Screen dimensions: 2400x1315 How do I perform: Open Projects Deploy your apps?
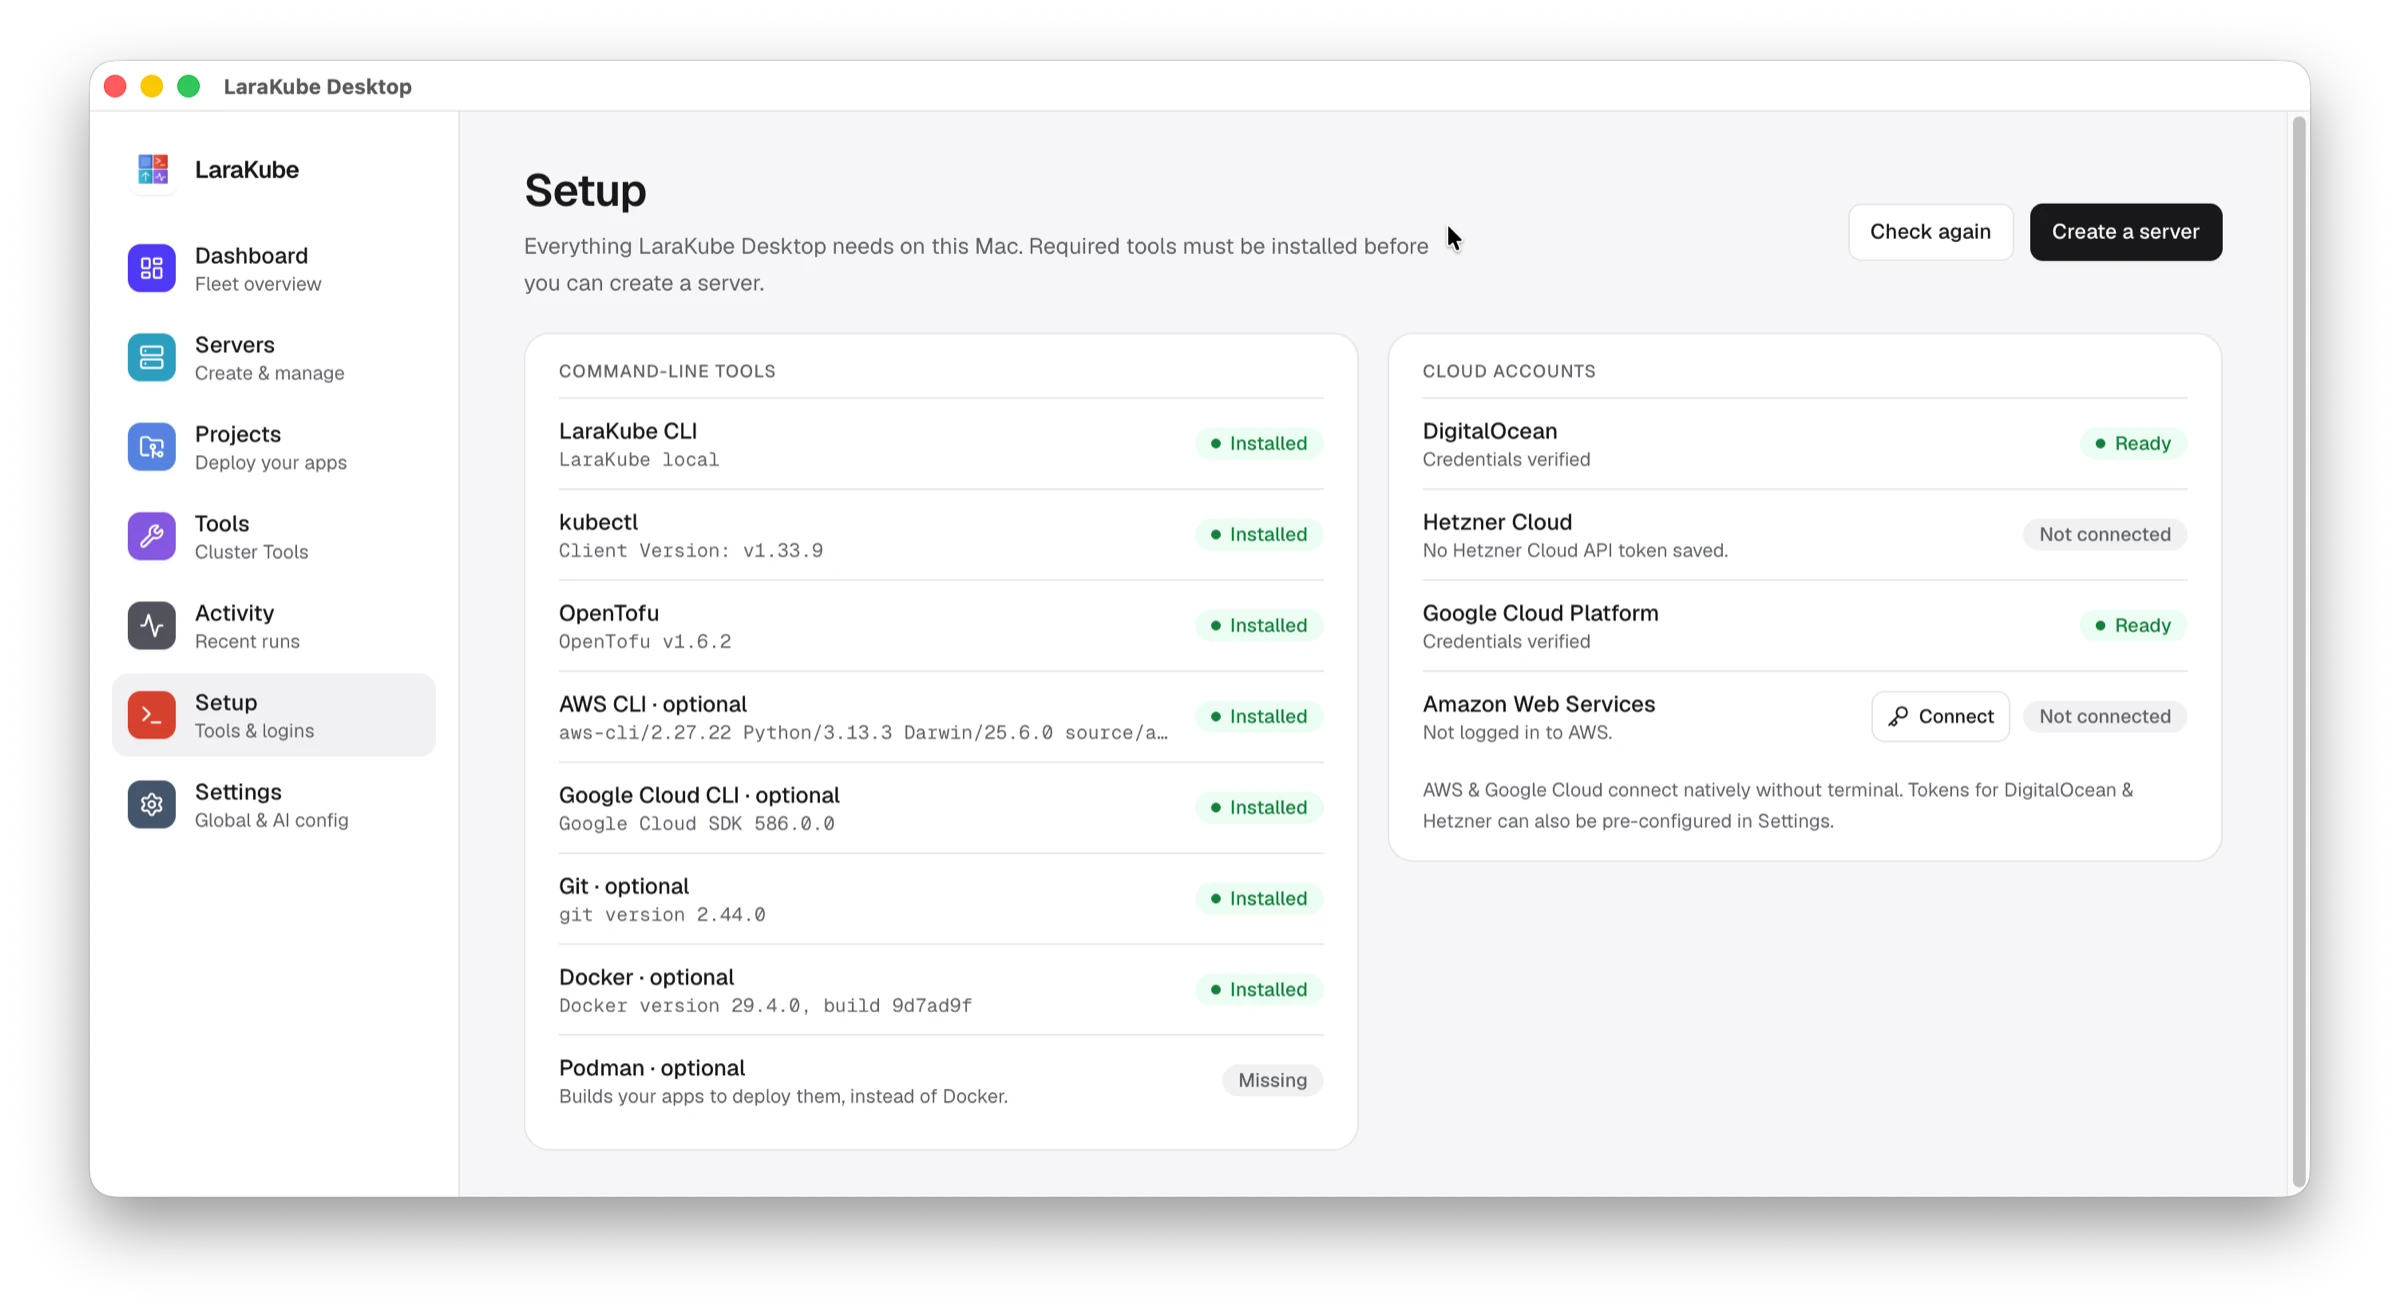point(274,447)
